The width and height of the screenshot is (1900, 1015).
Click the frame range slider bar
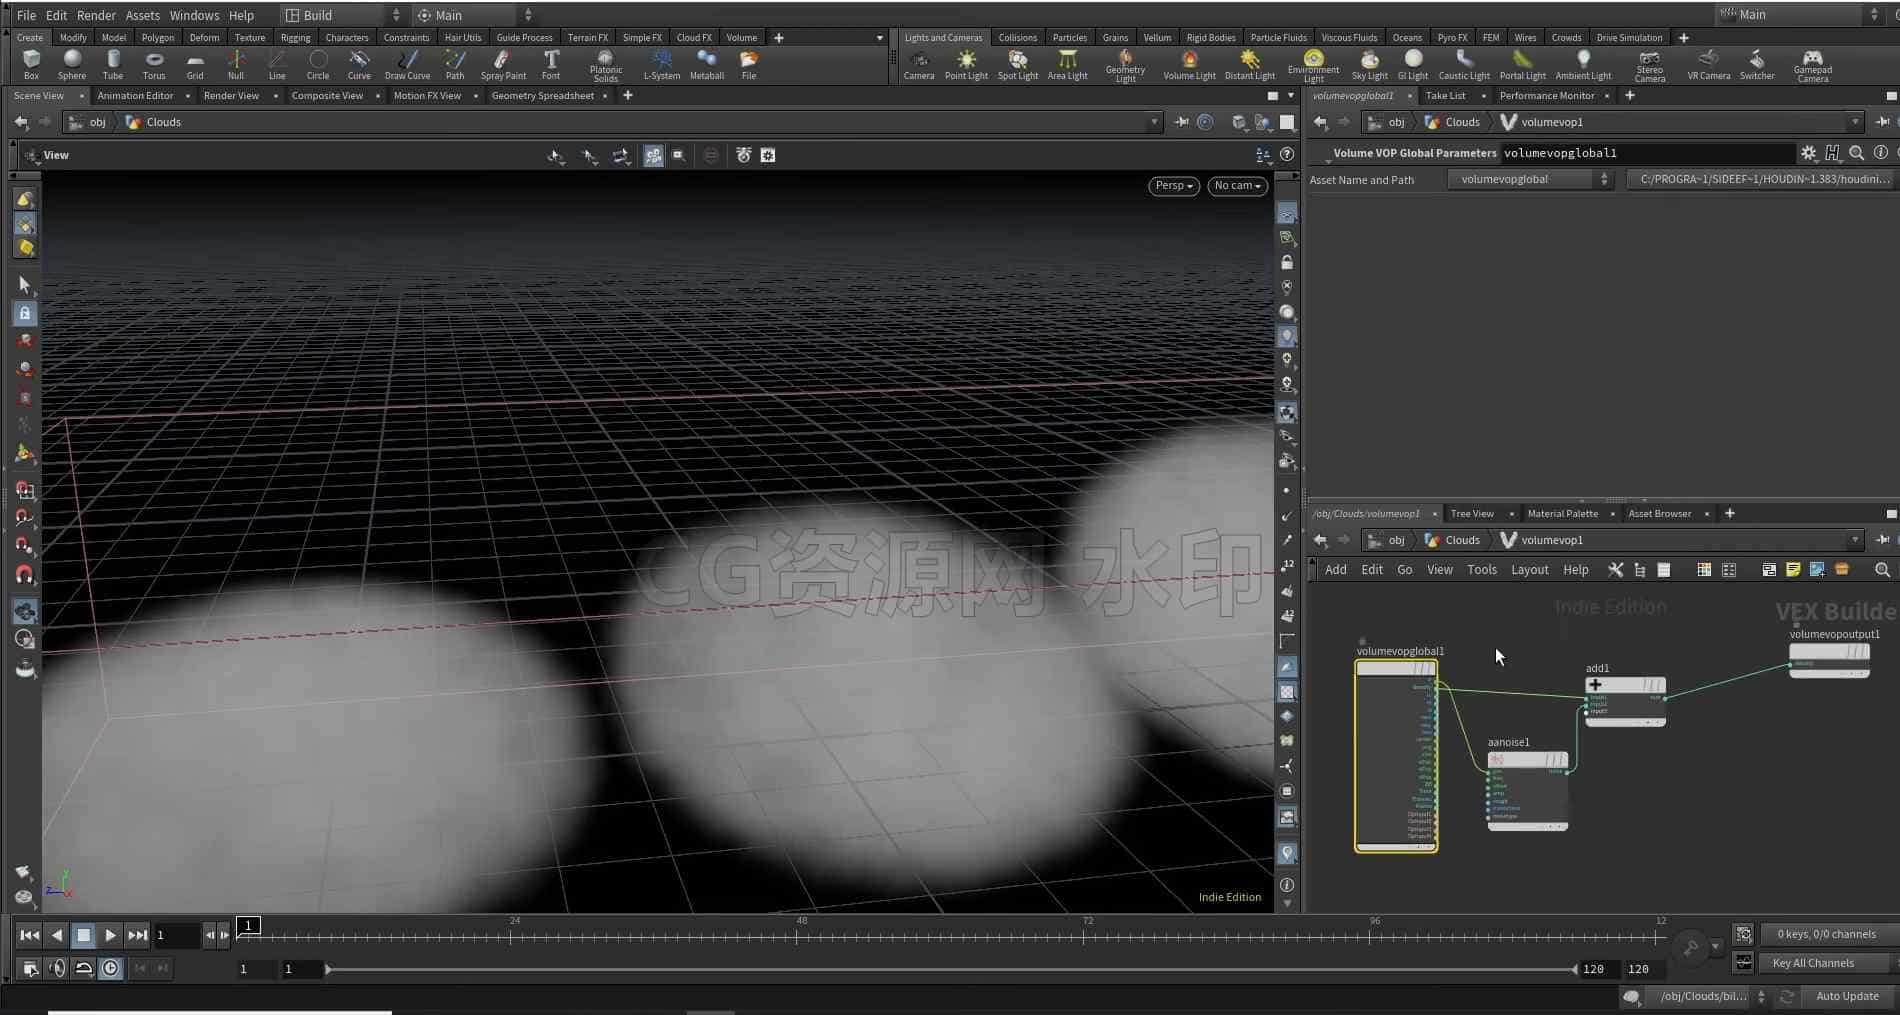[950, 969]
